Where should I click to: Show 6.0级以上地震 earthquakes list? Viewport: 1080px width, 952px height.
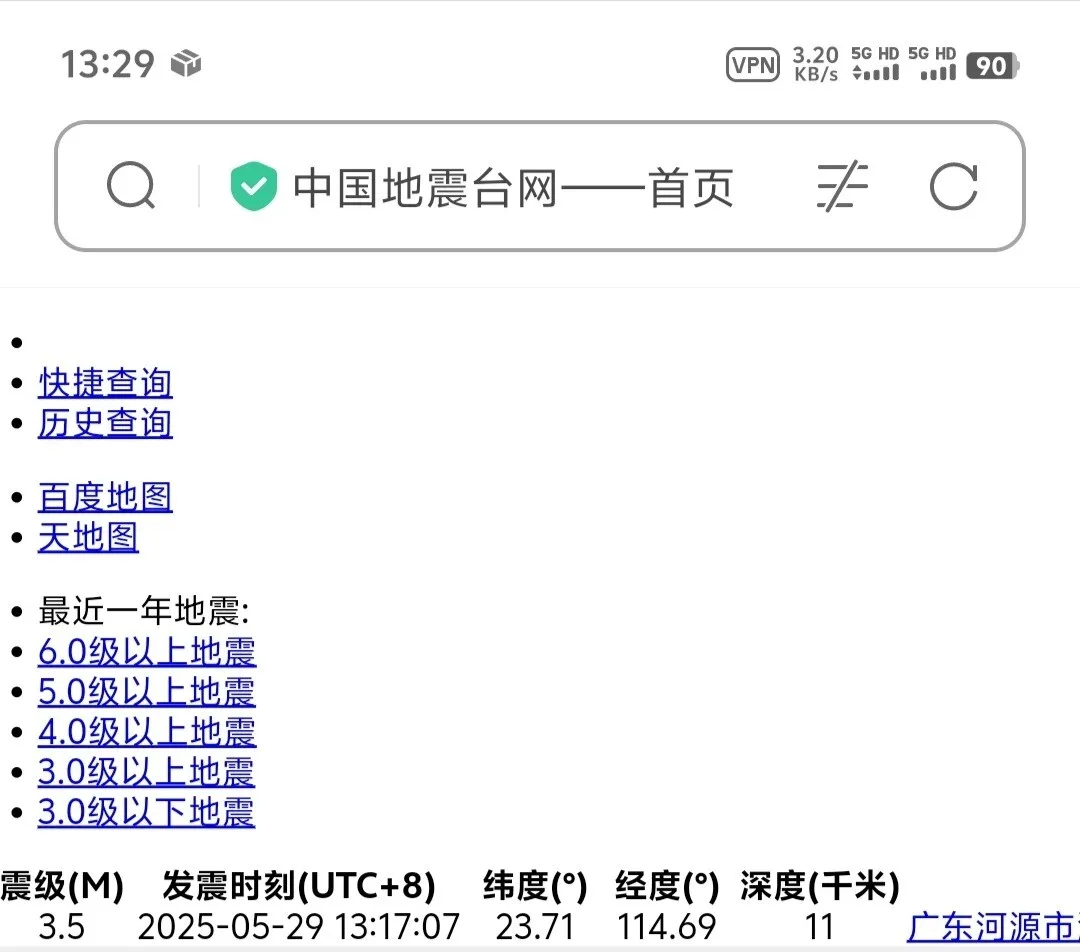[147, 653]
